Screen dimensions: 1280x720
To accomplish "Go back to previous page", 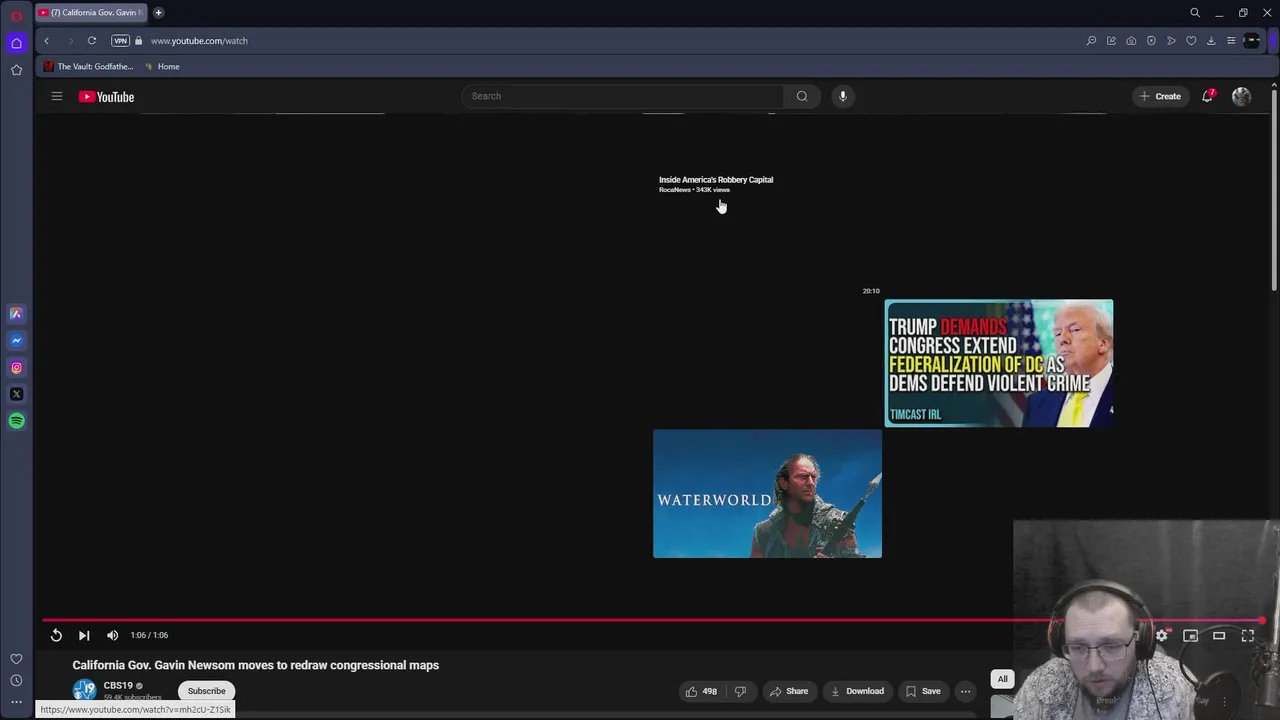I will pos(46,41).
